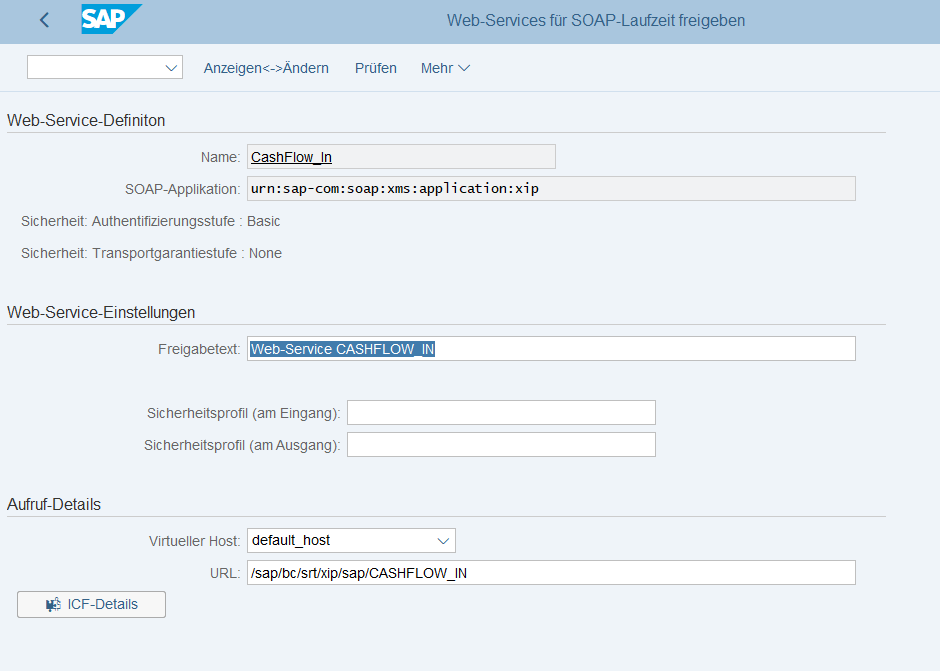Click the page title Web-Services für SOAP-Laufzeit freigeben

pos(595,21)
